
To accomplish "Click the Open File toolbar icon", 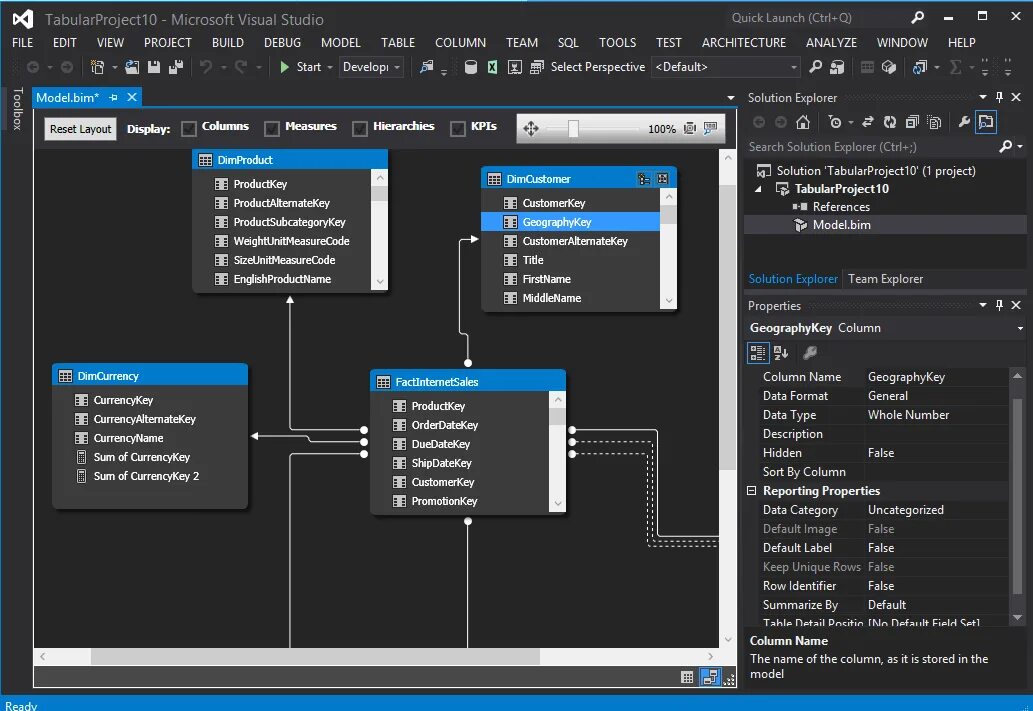I will (x=132, y=67).
